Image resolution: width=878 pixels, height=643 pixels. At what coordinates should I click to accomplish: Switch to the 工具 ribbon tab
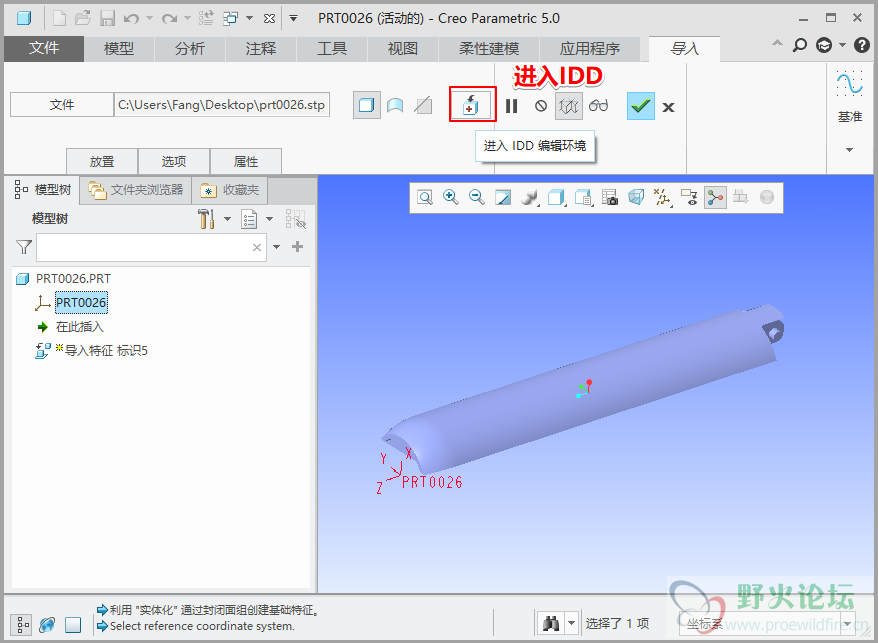tap(332, 49)
